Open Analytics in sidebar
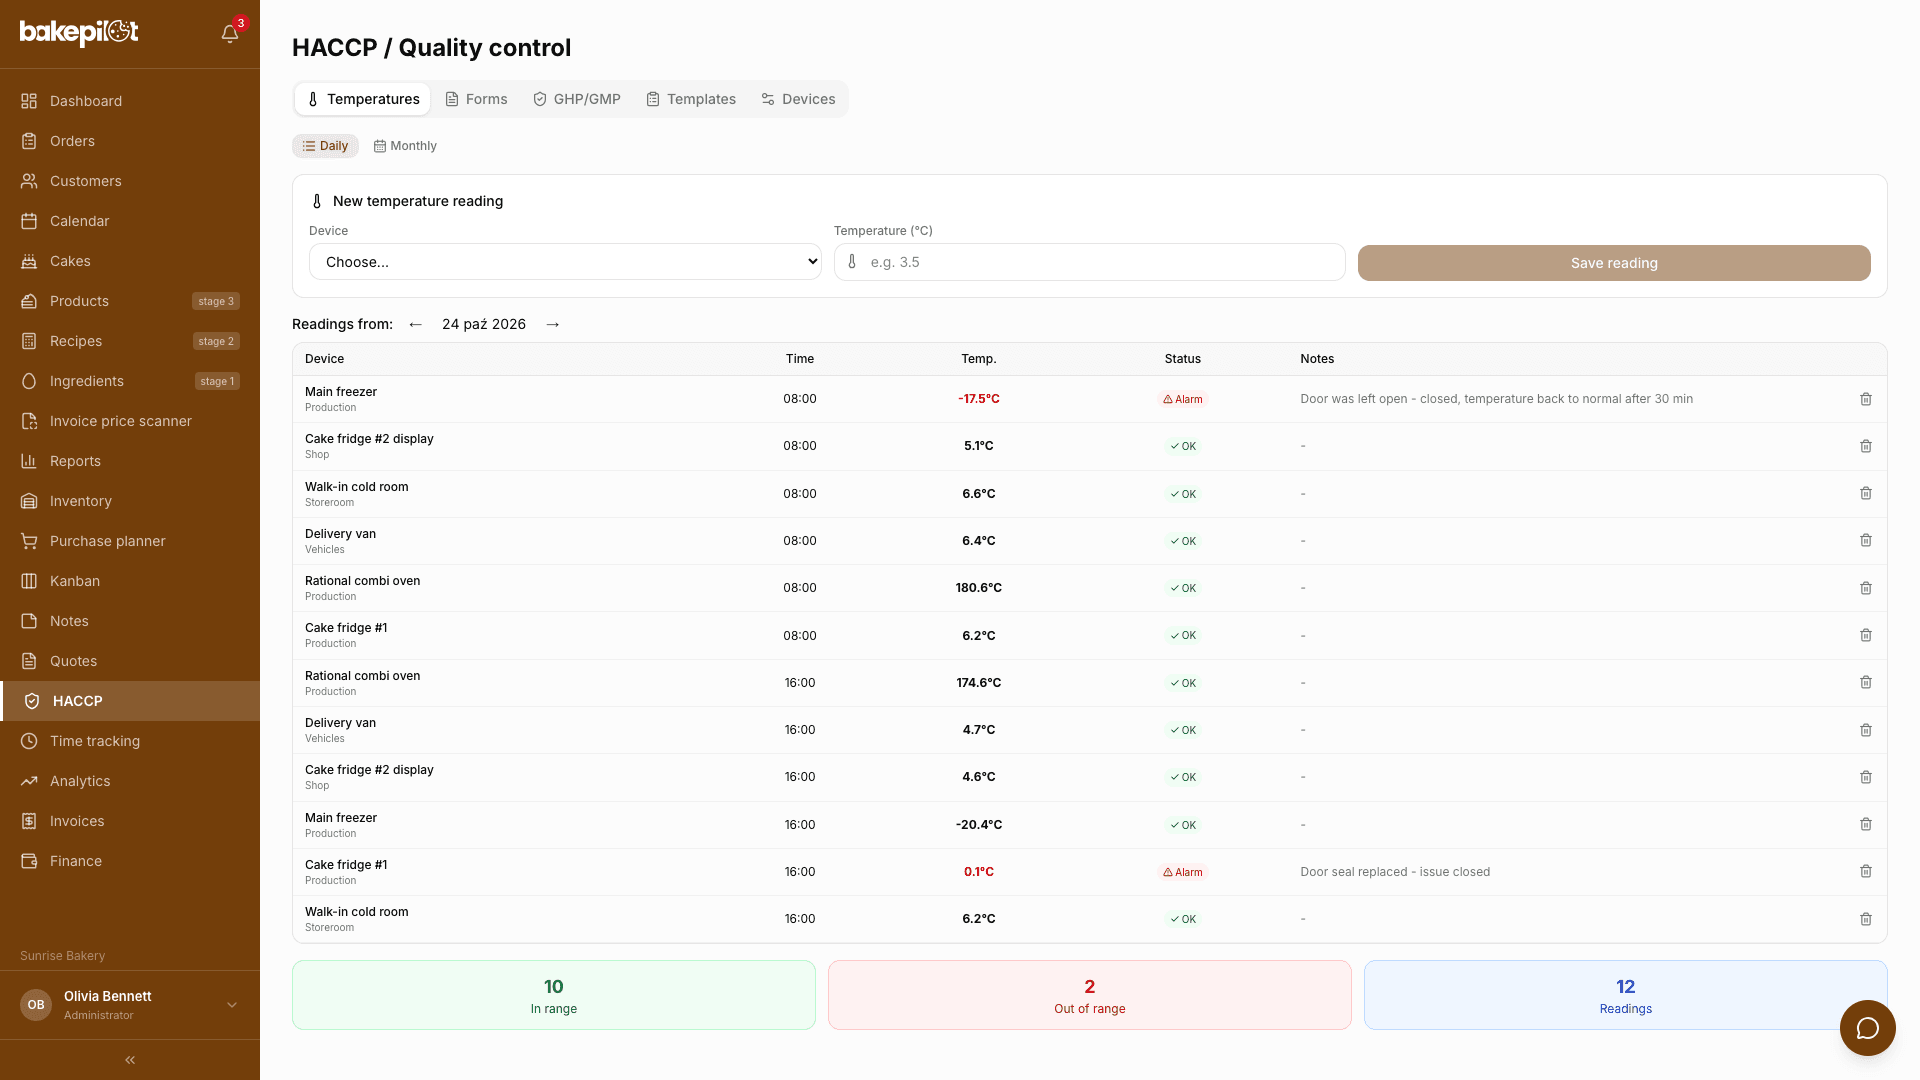 [130, 781]
